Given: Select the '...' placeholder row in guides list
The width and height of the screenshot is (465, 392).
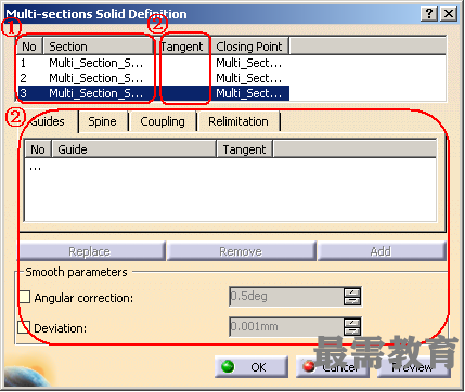Looking at the screenshot, I should (35, 167).
